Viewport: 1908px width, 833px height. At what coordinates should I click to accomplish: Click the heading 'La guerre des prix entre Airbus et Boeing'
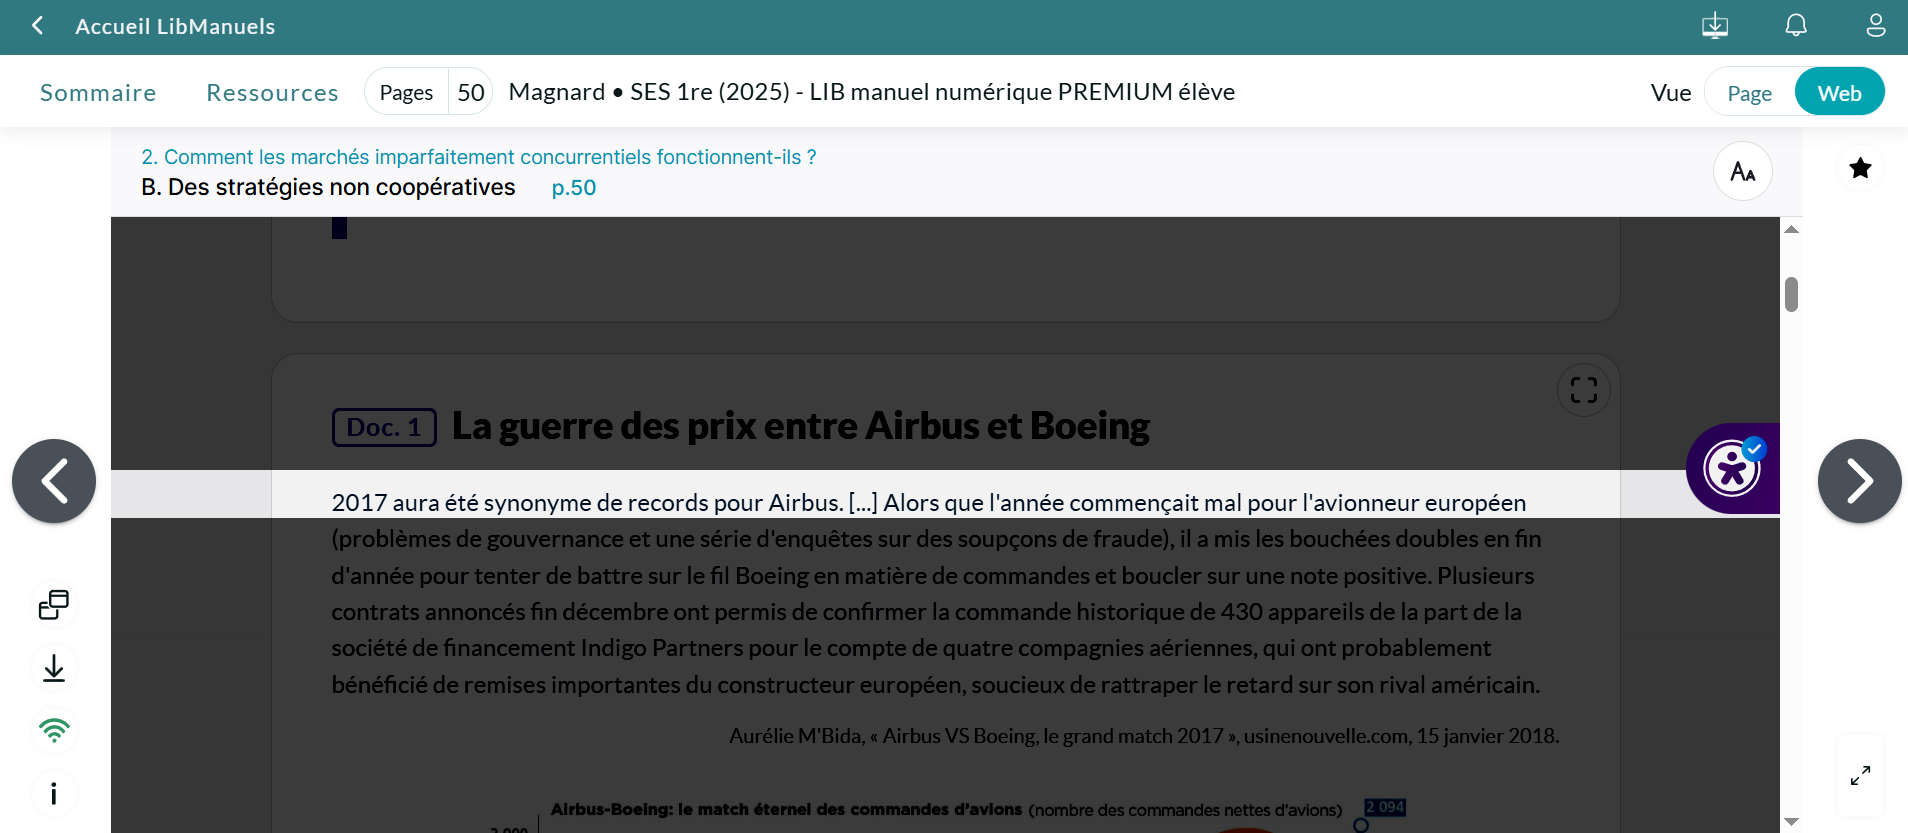(x=801, y=426)
